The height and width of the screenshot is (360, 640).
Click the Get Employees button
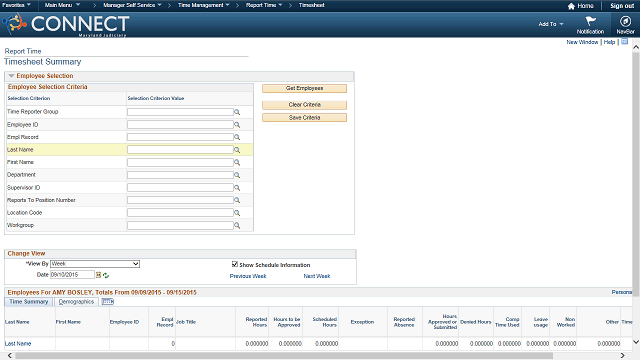[x=304, y=88]
